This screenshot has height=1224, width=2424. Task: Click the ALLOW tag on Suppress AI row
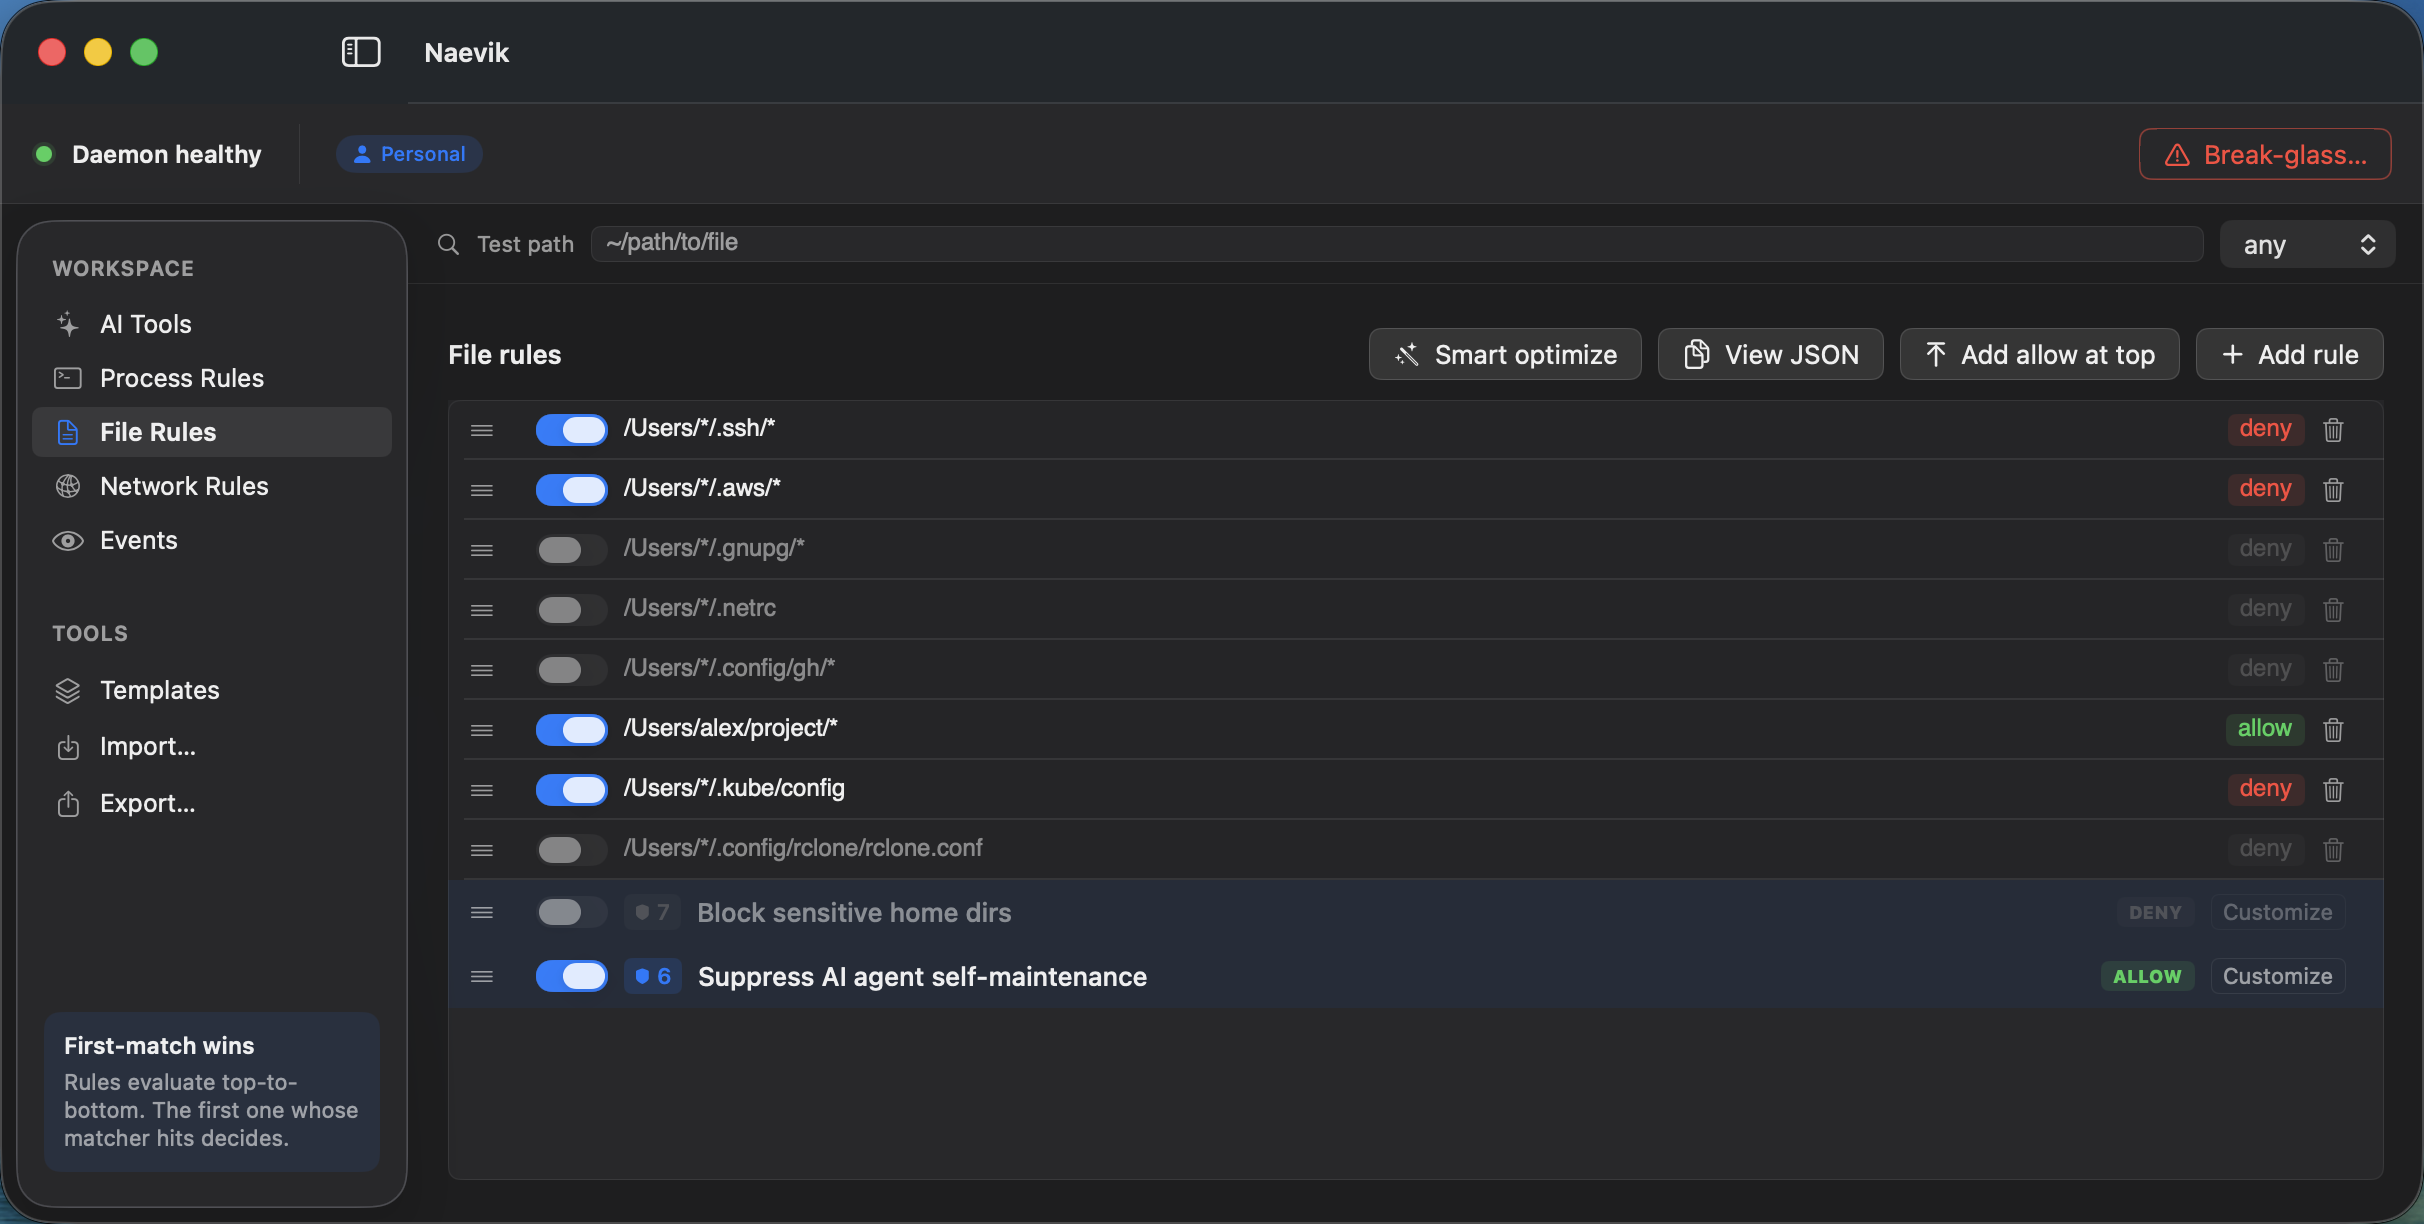[2147, 976]
